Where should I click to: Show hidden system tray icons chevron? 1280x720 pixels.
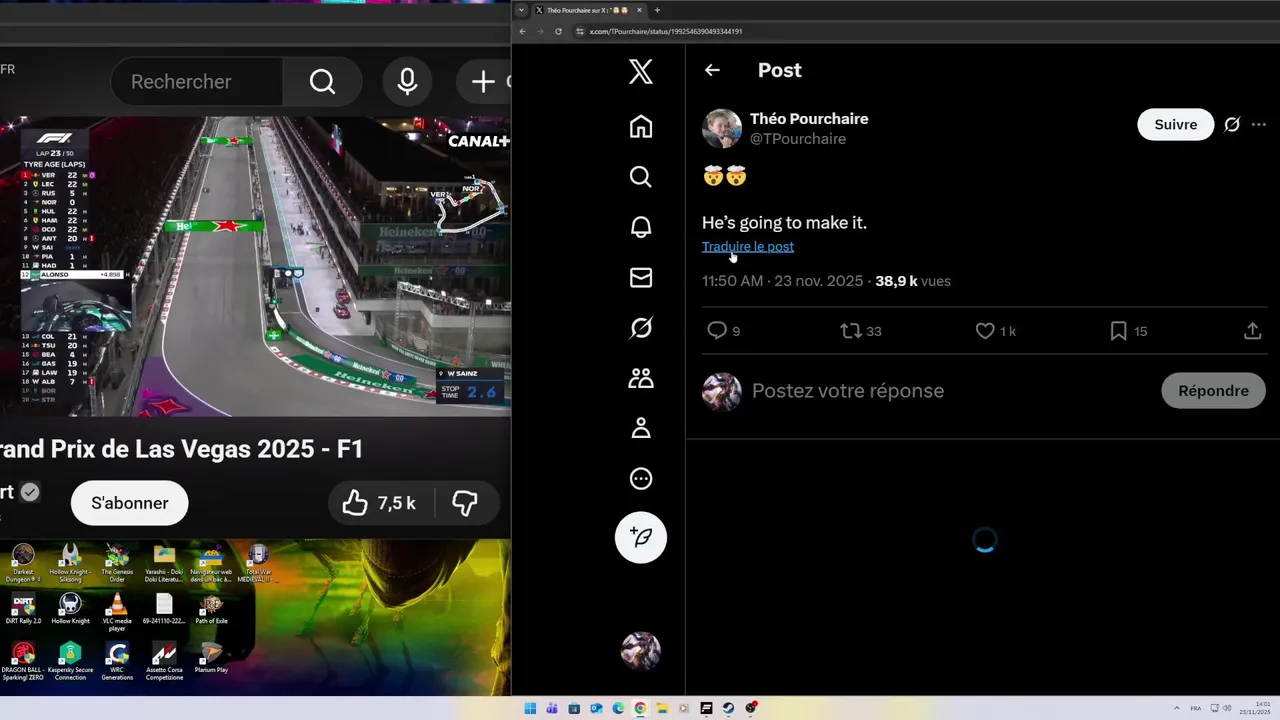[x=1176, y=709]
